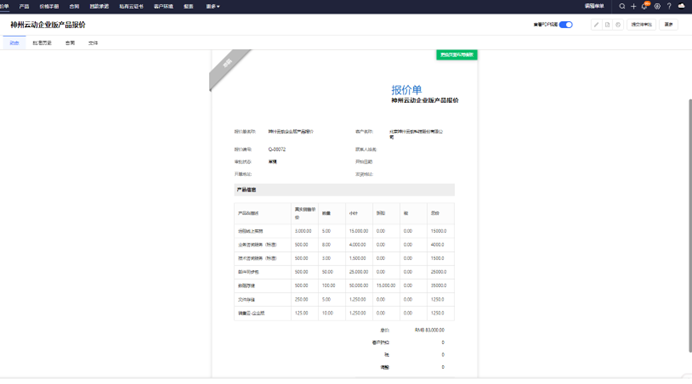Image resolution: width=692 pixels, height=384 pixels.
Task: Click the green button above the quote
Action: [457, 55]
